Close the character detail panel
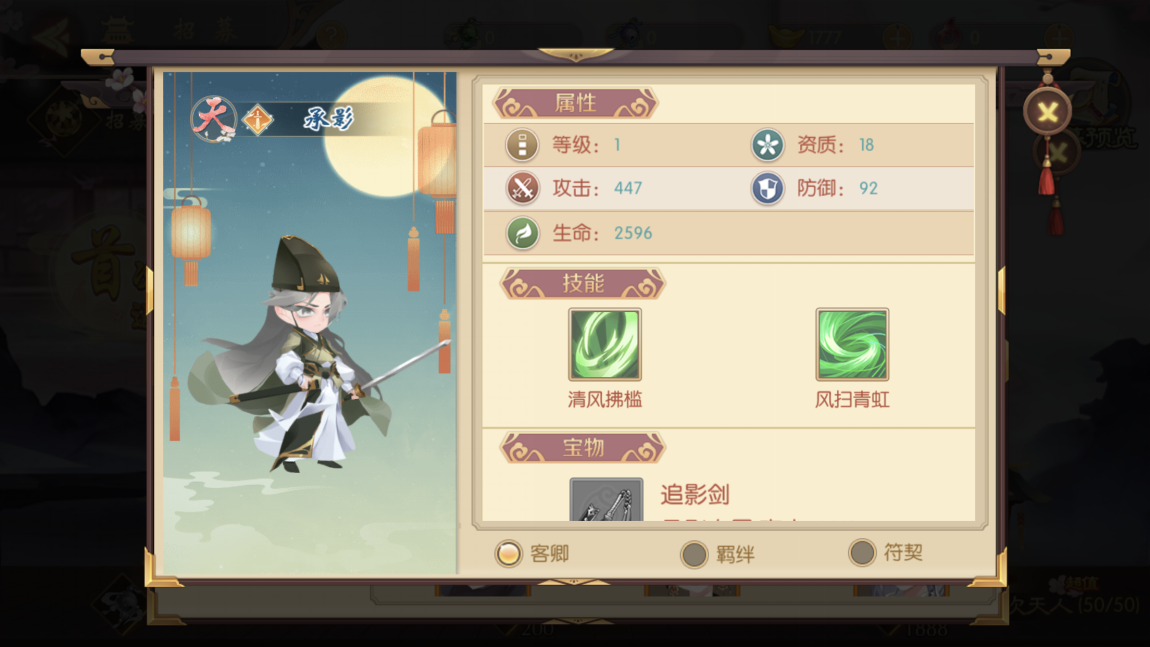1150x647 pixels. click(x=1047, y=112)
